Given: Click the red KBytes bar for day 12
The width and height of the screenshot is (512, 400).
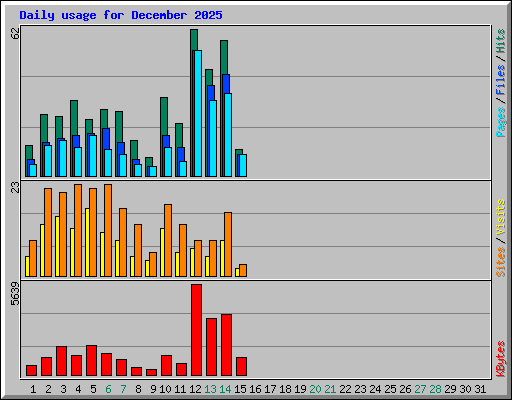Looking at the screenshot, I should pyautogui.click(x=196, y=330).
